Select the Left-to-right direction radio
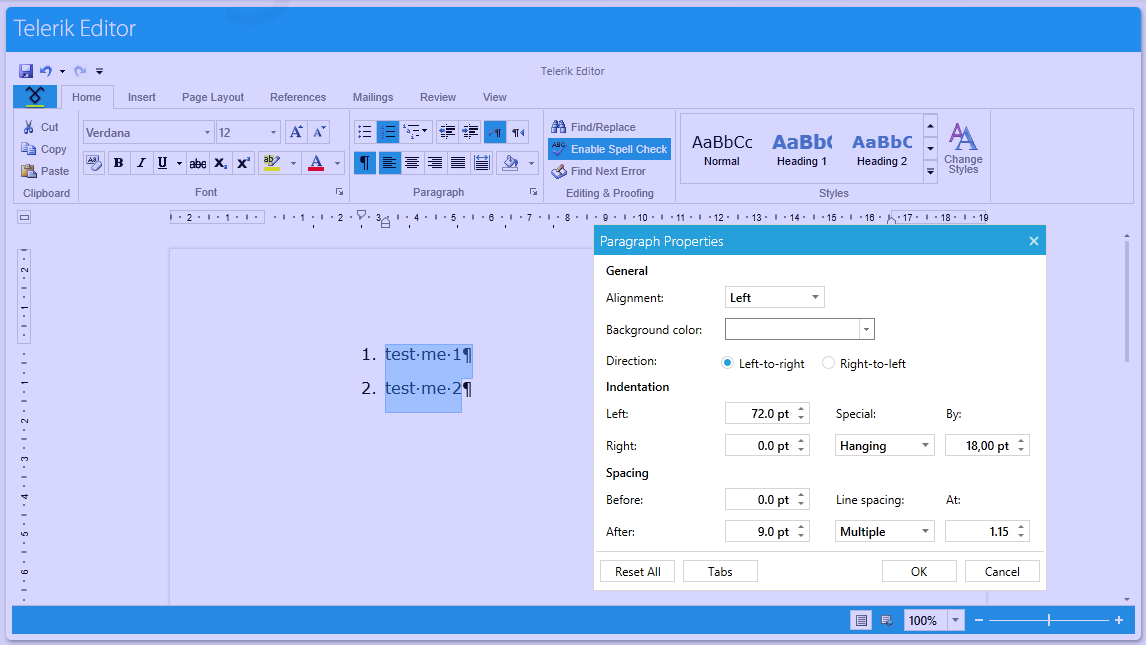The height and width of the screenshot is (645, 1146). (727, 363)
